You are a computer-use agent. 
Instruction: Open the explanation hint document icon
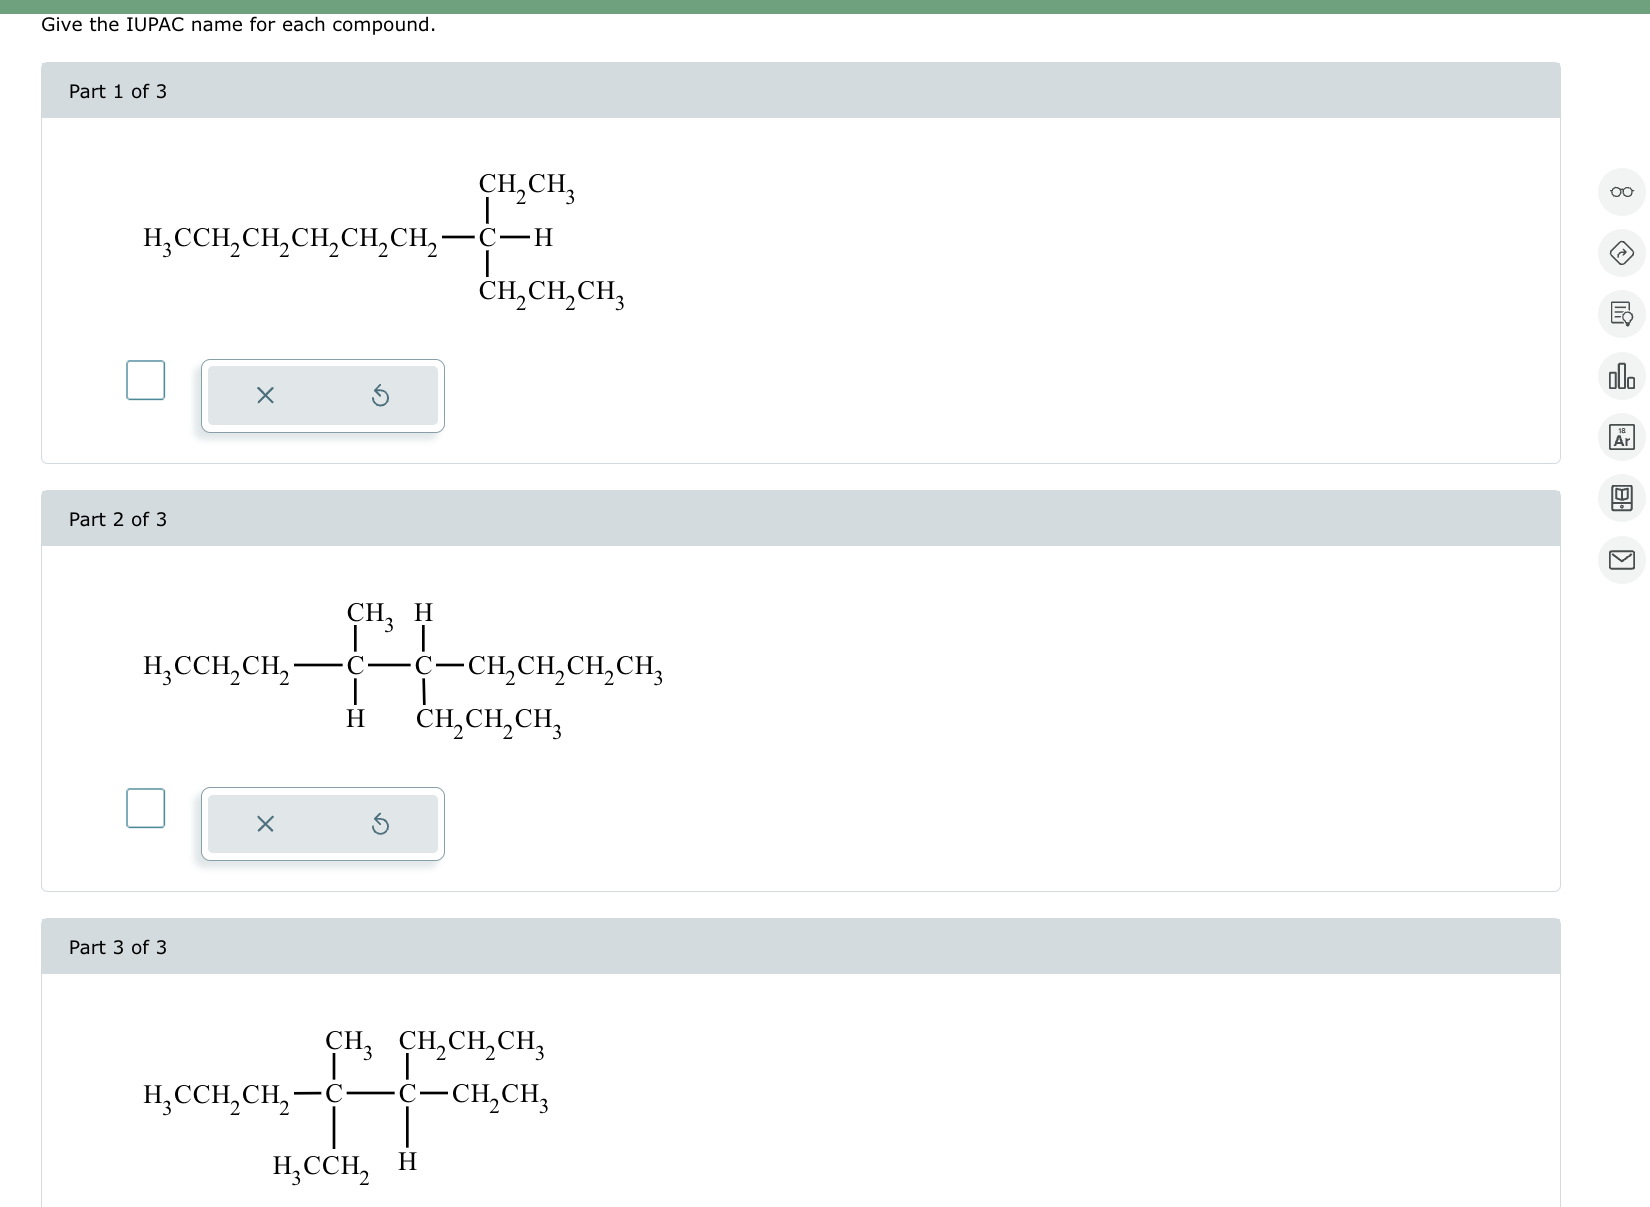coord(1622,316)
